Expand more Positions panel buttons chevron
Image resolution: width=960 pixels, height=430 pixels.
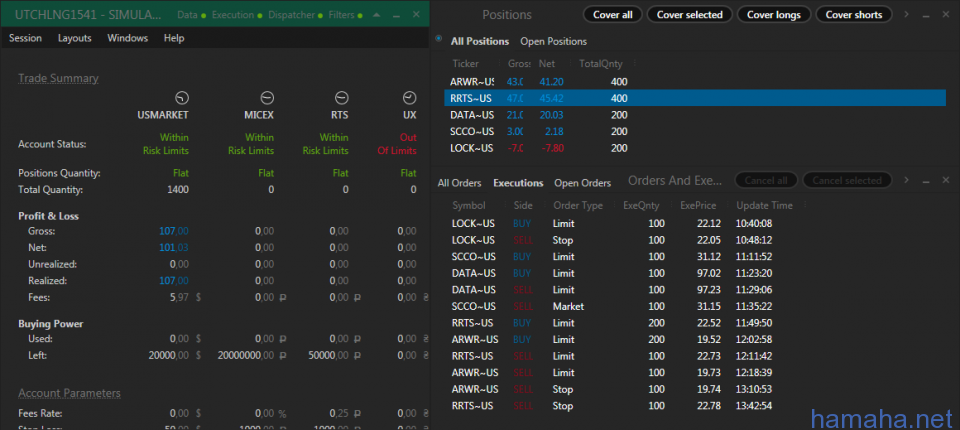(907, 14)
